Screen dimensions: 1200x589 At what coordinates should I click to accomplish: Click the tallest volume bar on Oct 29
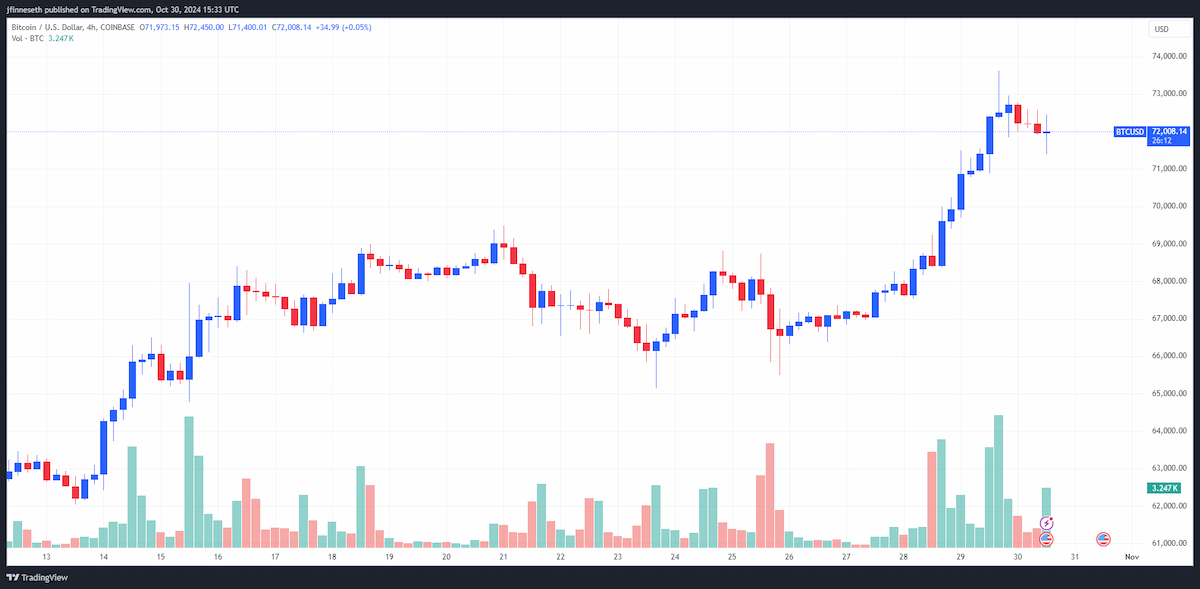(x=998, y=481)
